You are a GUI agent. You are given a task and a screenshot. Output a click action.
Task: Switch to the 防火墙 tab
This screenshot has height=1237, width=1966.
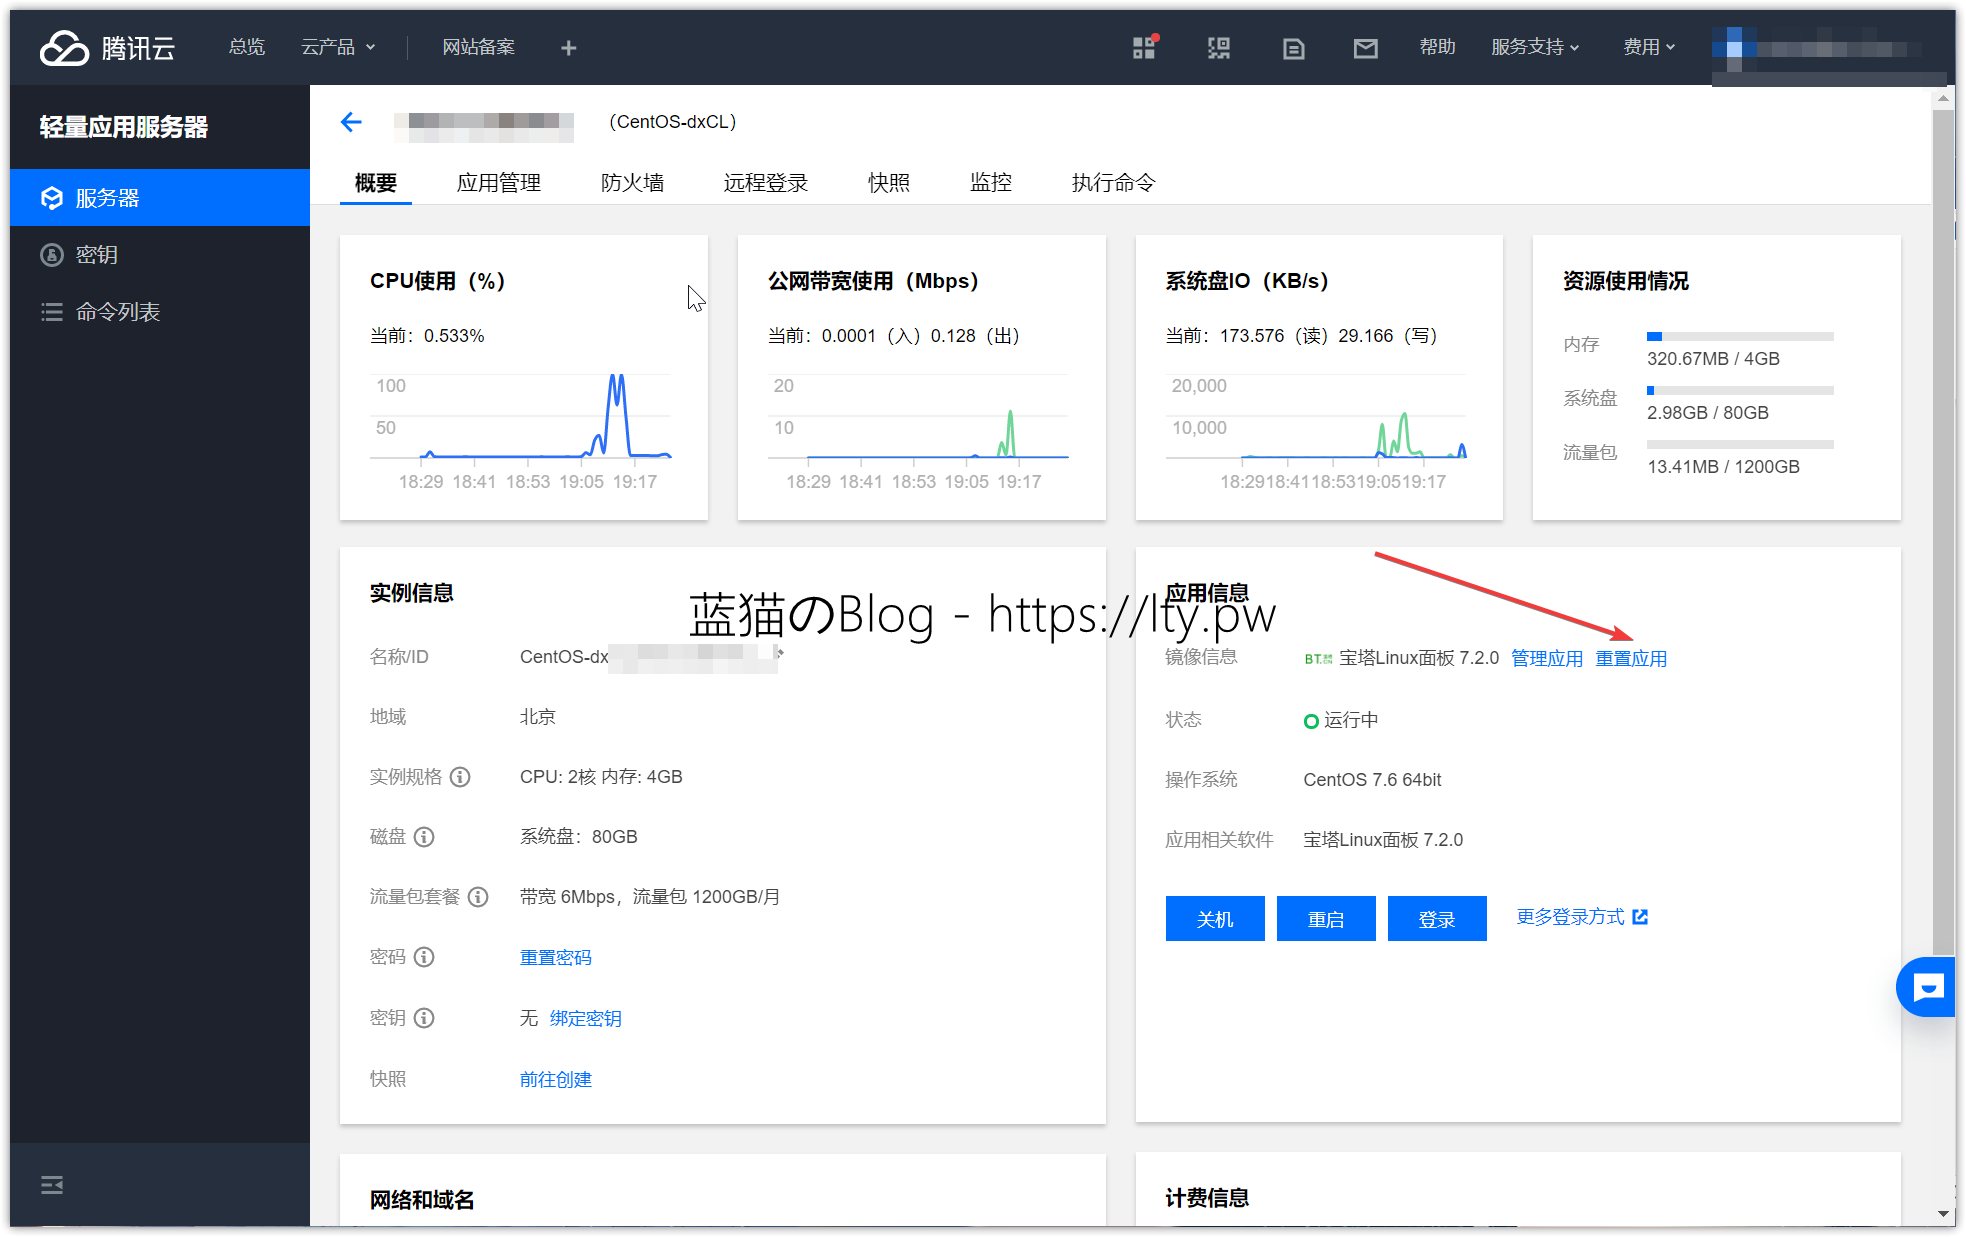tap(632, 183)
